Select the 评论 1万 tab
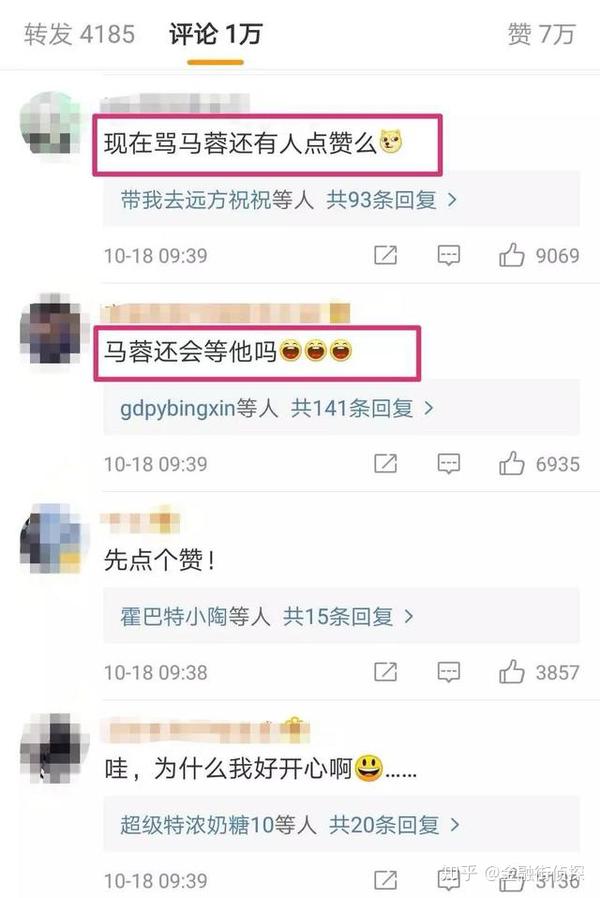The height and width of the screenshot is (898, 600). (x=216, y=34)
